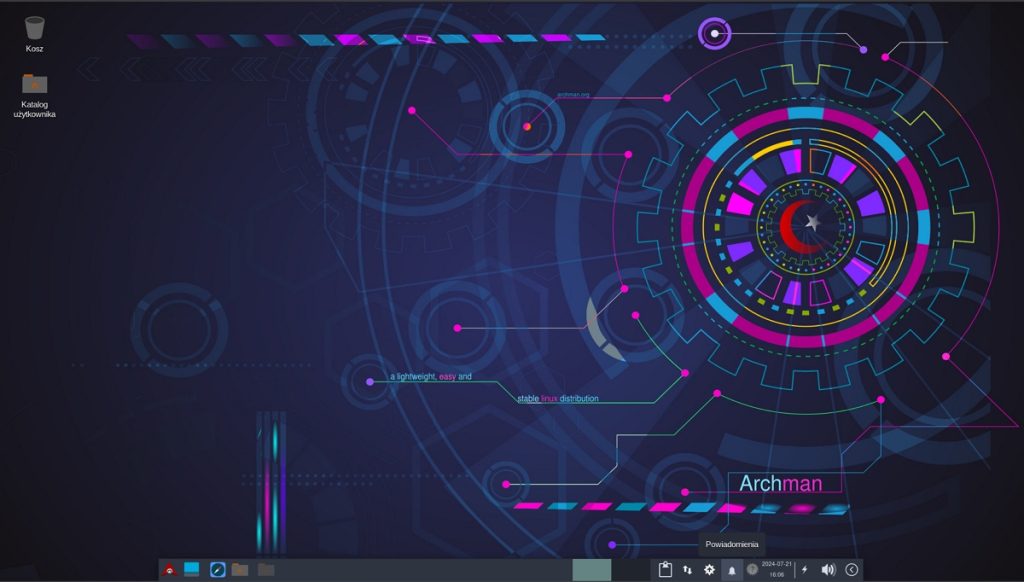Click the 16:06 time display
The height and width of the screenshot is (582, 1024).
pyautogui.click(x=778, y=575)
